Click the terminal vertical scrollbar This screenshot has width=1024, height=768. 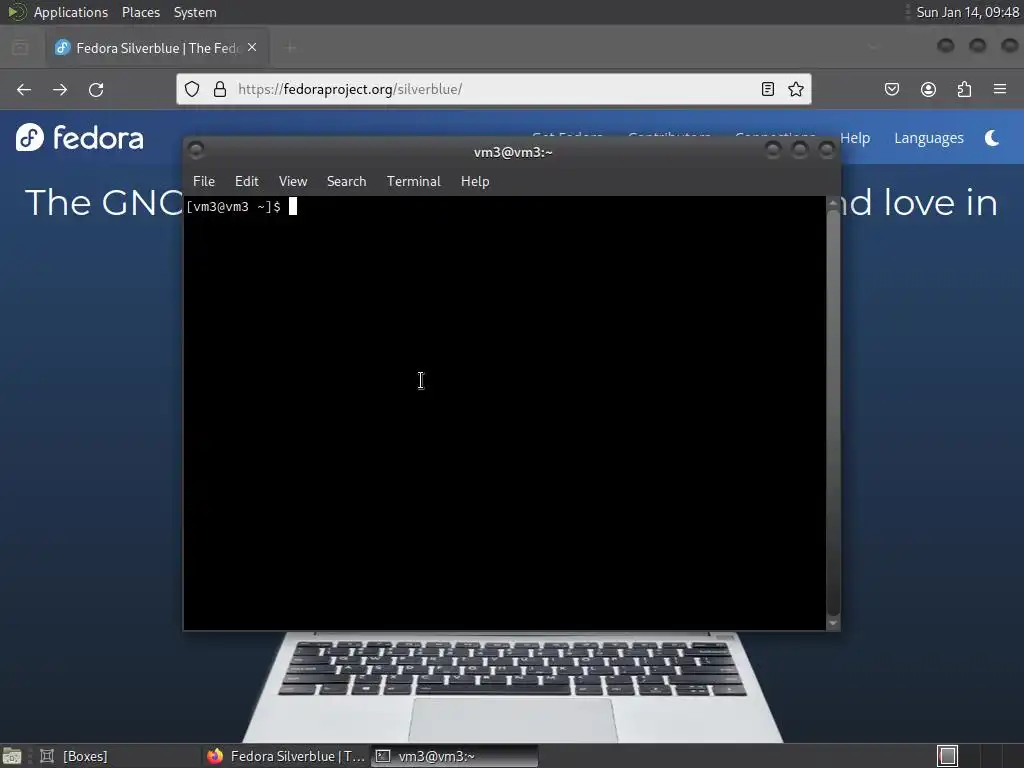[833, 411]
